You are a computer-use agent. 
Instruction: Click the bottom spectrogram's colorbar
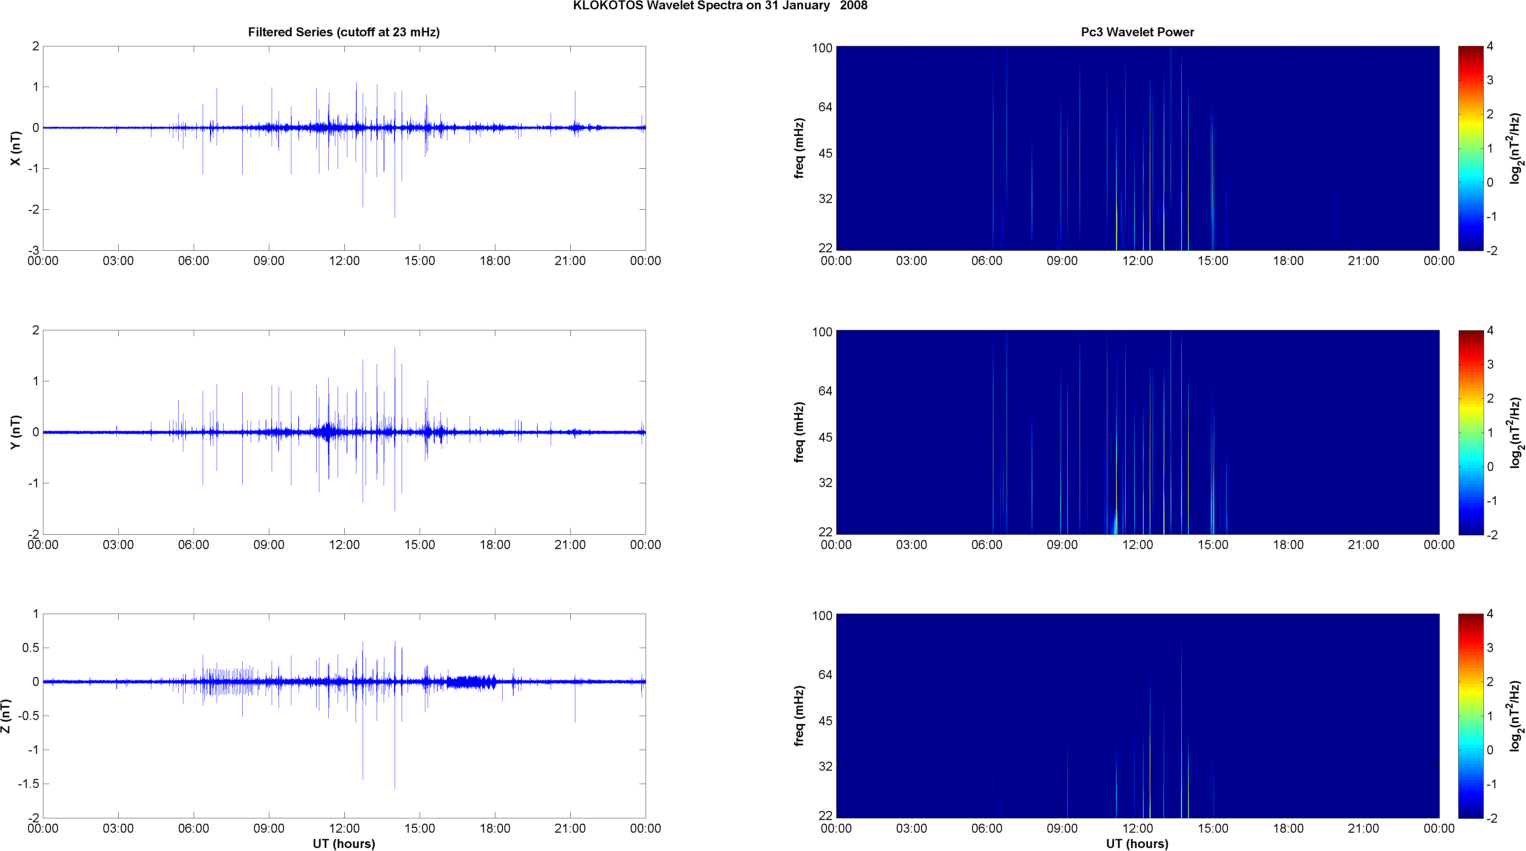(x=1469, y=716)
